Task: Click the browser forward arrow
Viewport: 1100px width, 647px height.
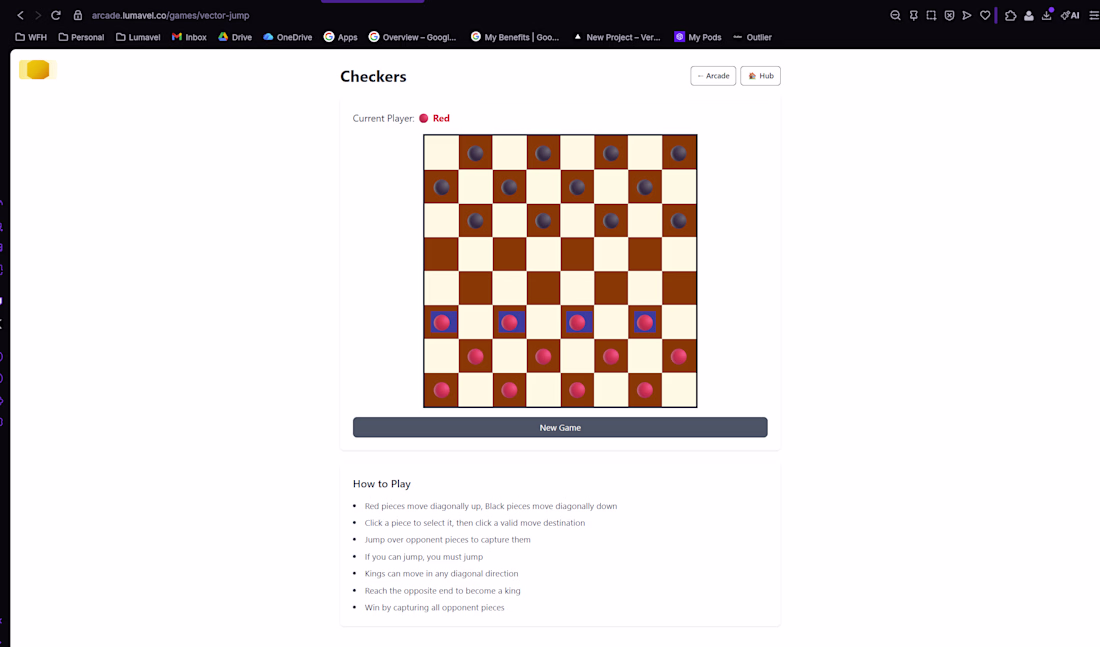Action: (38, 15)
